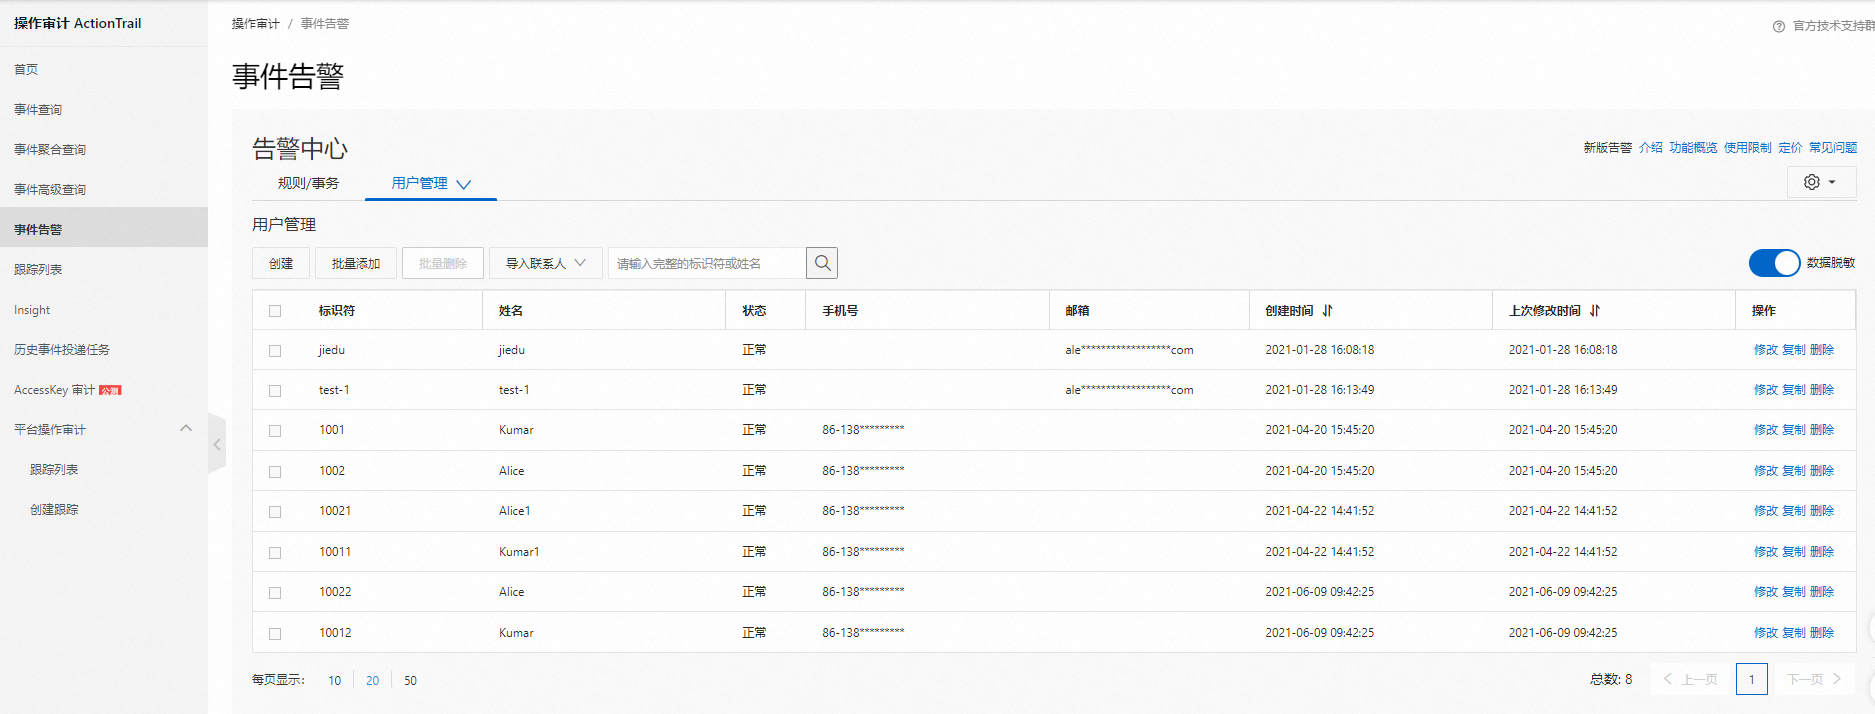Open 事件高级查询 sidebar item
Image resolution: width=1875 pixels, height=714 pixels.
50,189
